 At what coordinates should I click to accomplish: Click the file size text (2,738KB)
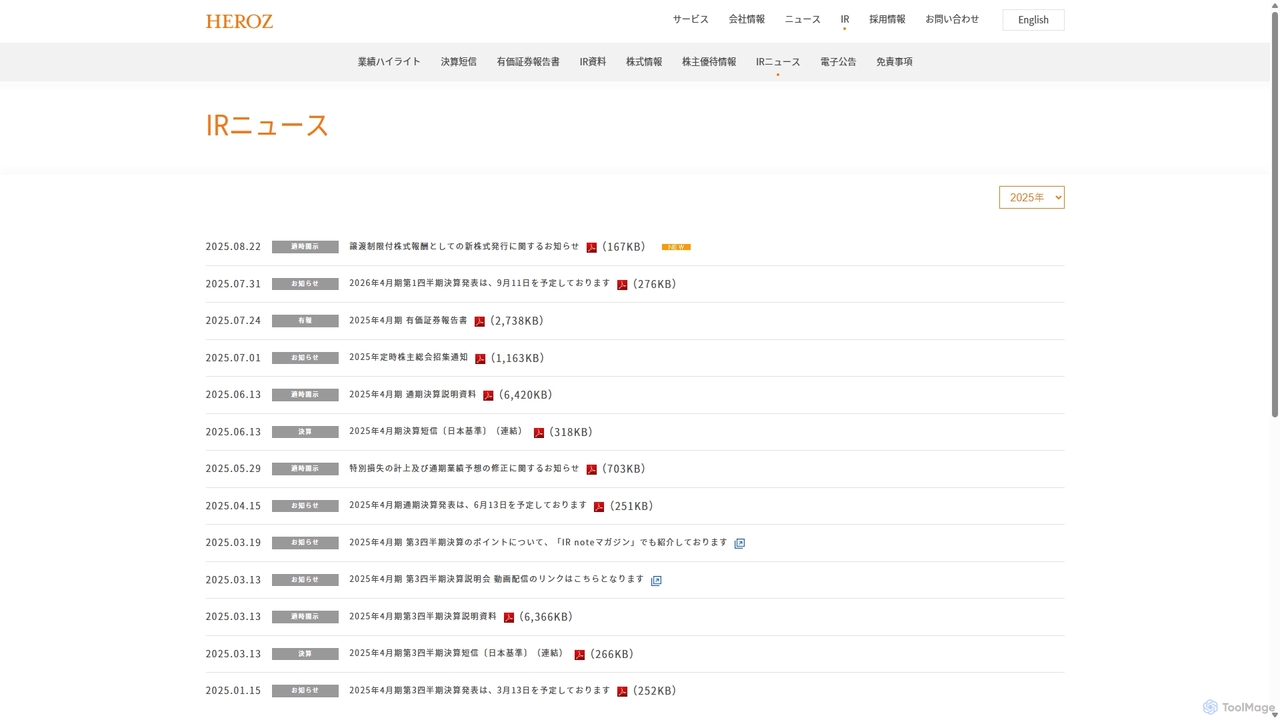click(x=517, y=321)
